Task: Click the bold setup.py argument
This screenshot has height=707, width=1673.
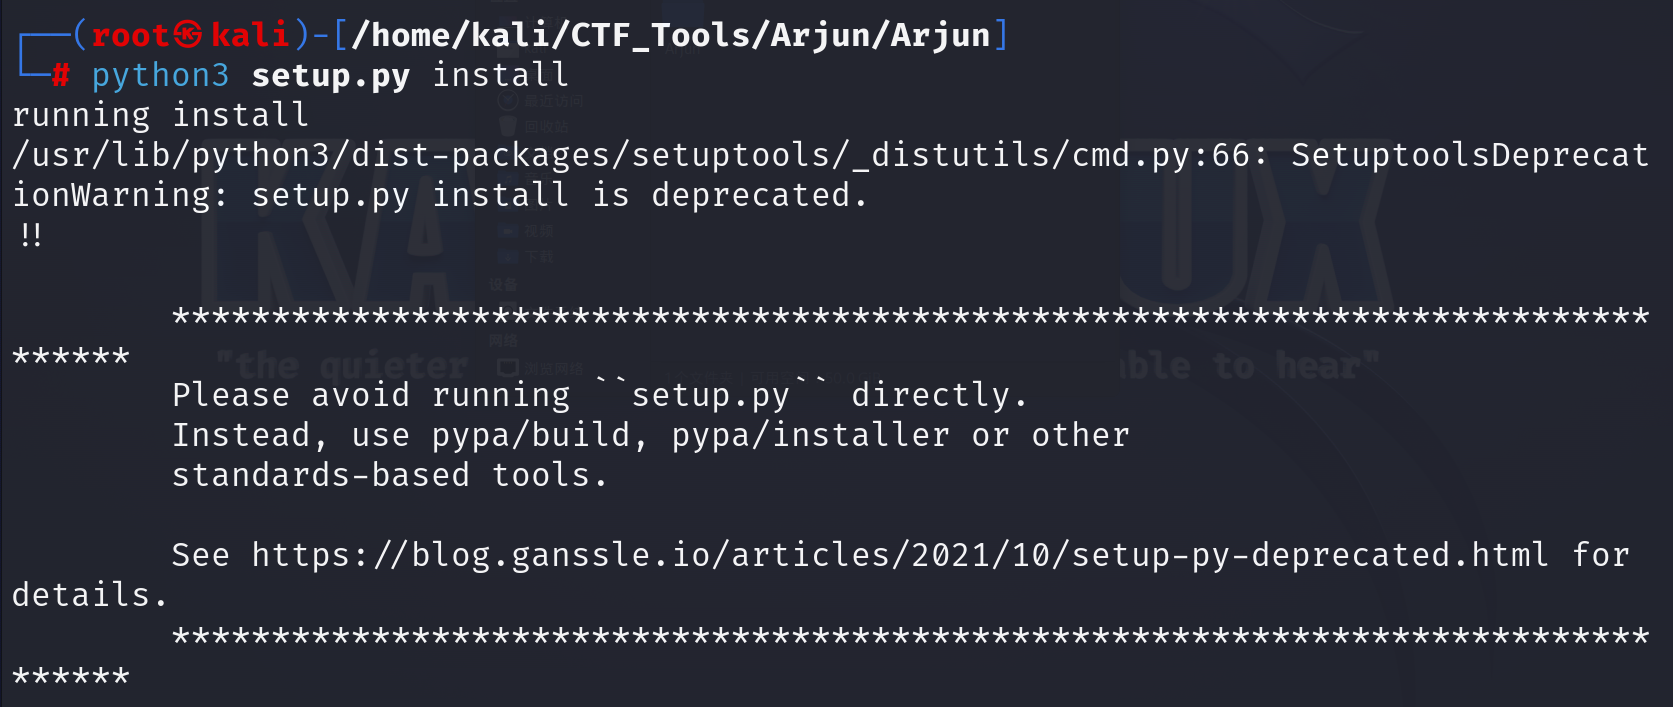Action: point(330,76)
